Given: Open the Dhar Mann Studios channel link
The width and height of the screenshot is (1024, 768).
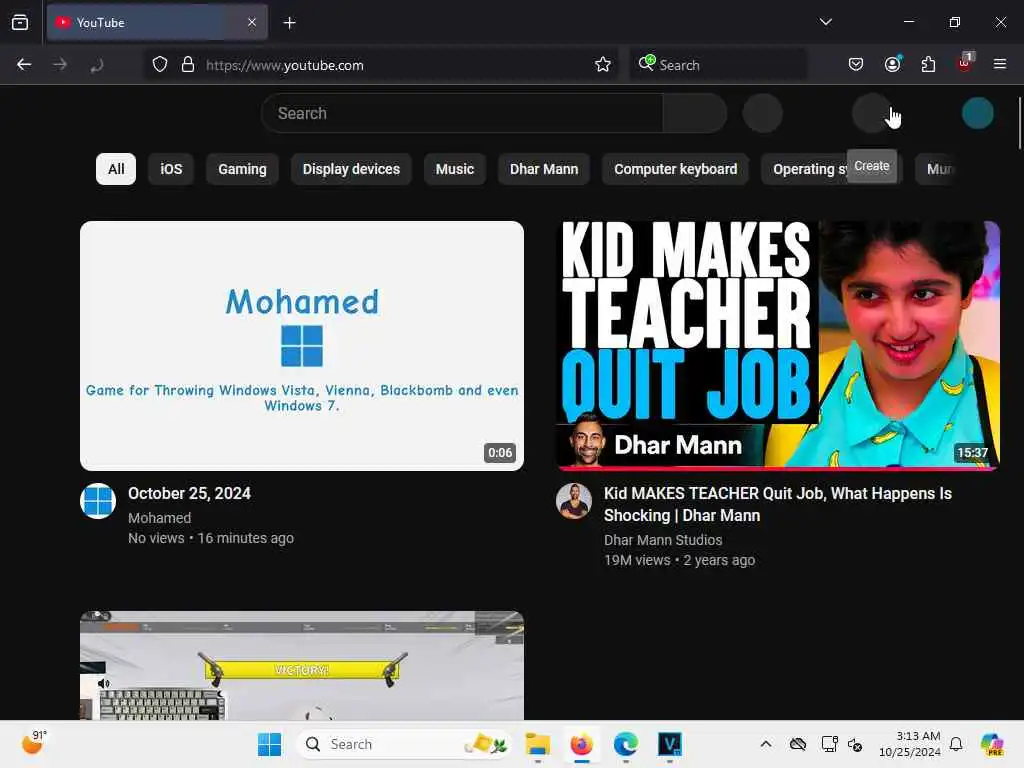Looking at the screenshot, I should [x=663, y=540].
